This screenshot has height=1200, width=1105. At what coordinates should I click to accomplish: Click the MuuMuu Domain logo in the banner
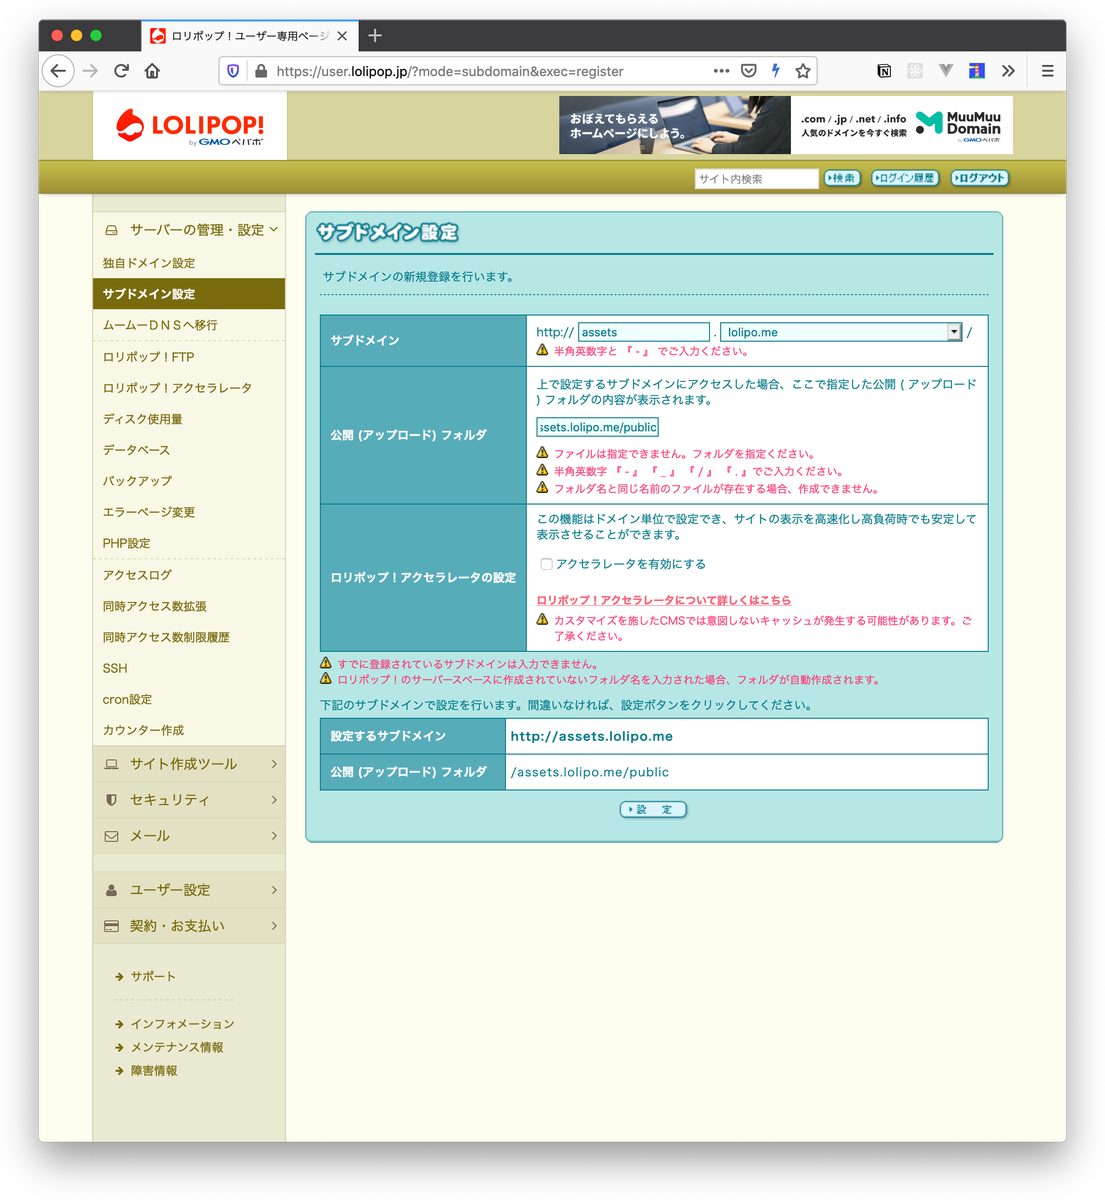coord(958,124)
